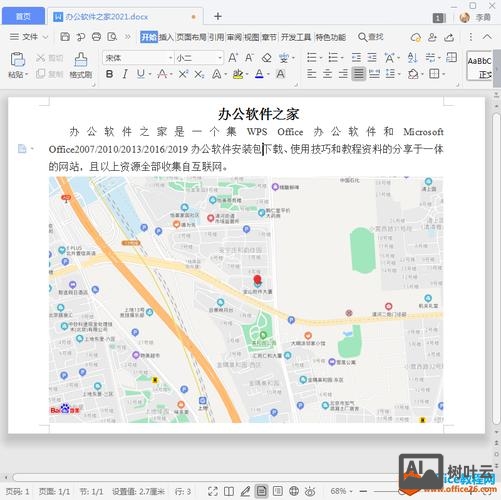Click the Clear Formatting eraser icon

coord(266,58)
